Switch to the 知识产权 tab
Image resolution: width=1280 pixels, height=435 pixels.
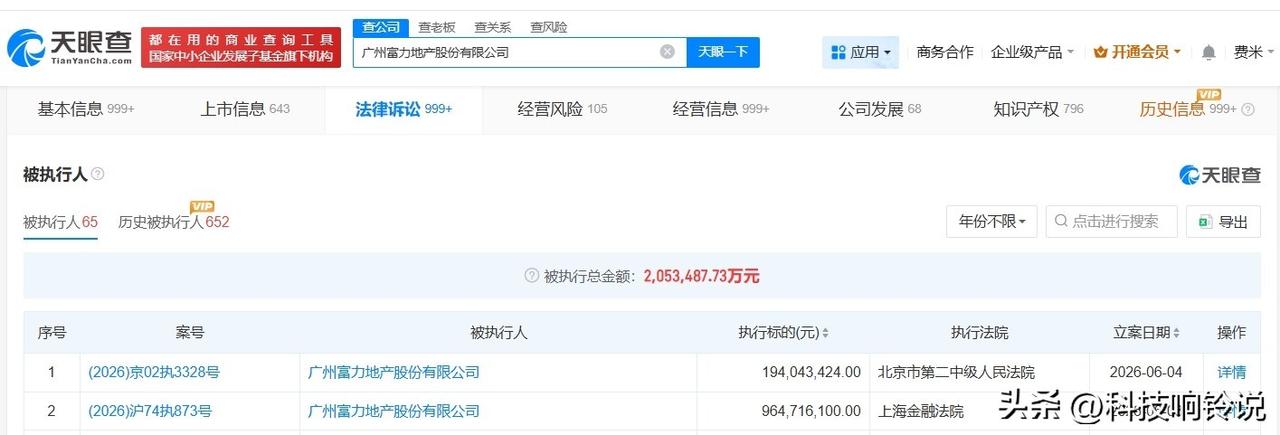click(x=1038, y=109)
